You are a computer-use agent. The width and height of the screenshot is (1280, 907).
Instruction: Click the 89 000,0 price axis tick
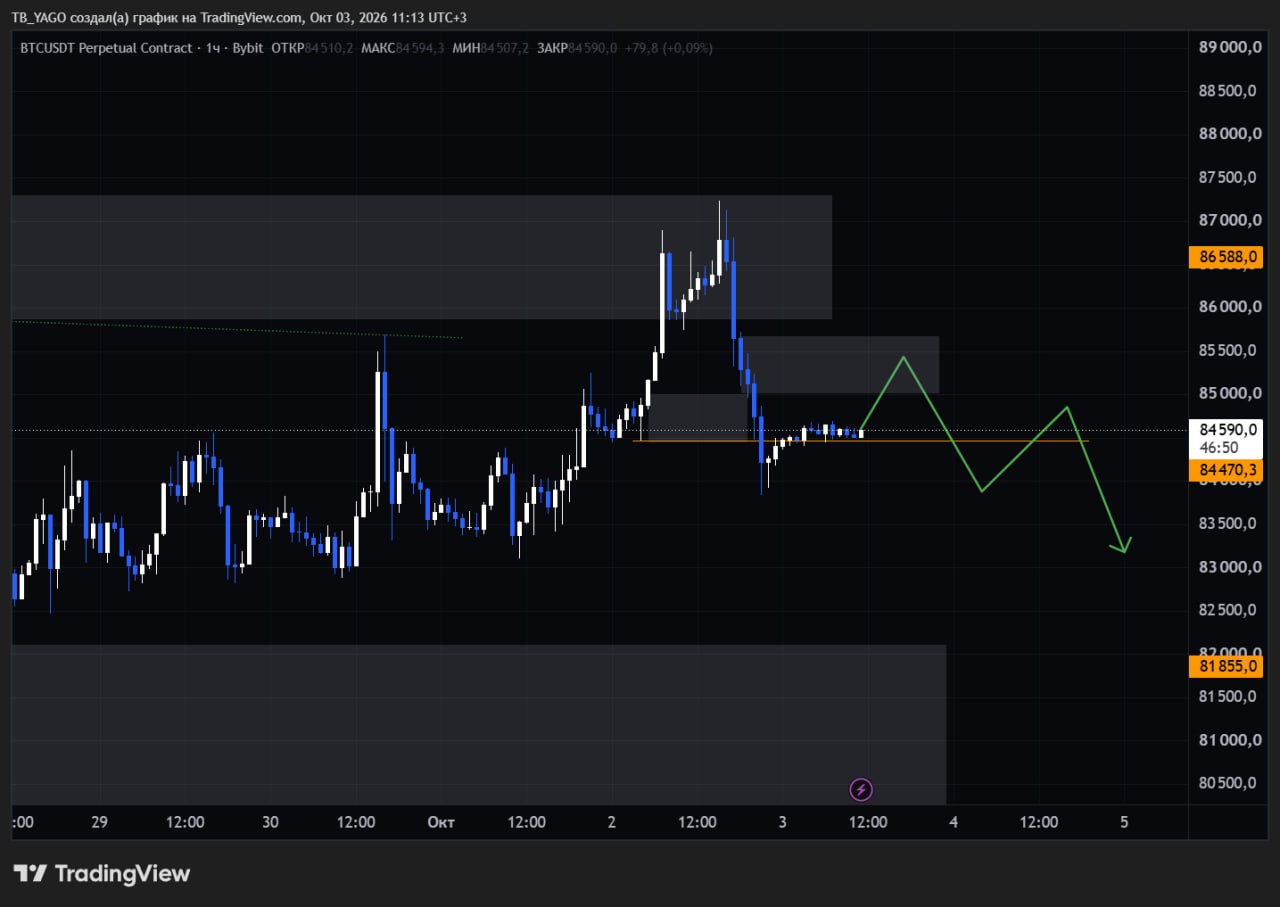(x=1228, y=47)
